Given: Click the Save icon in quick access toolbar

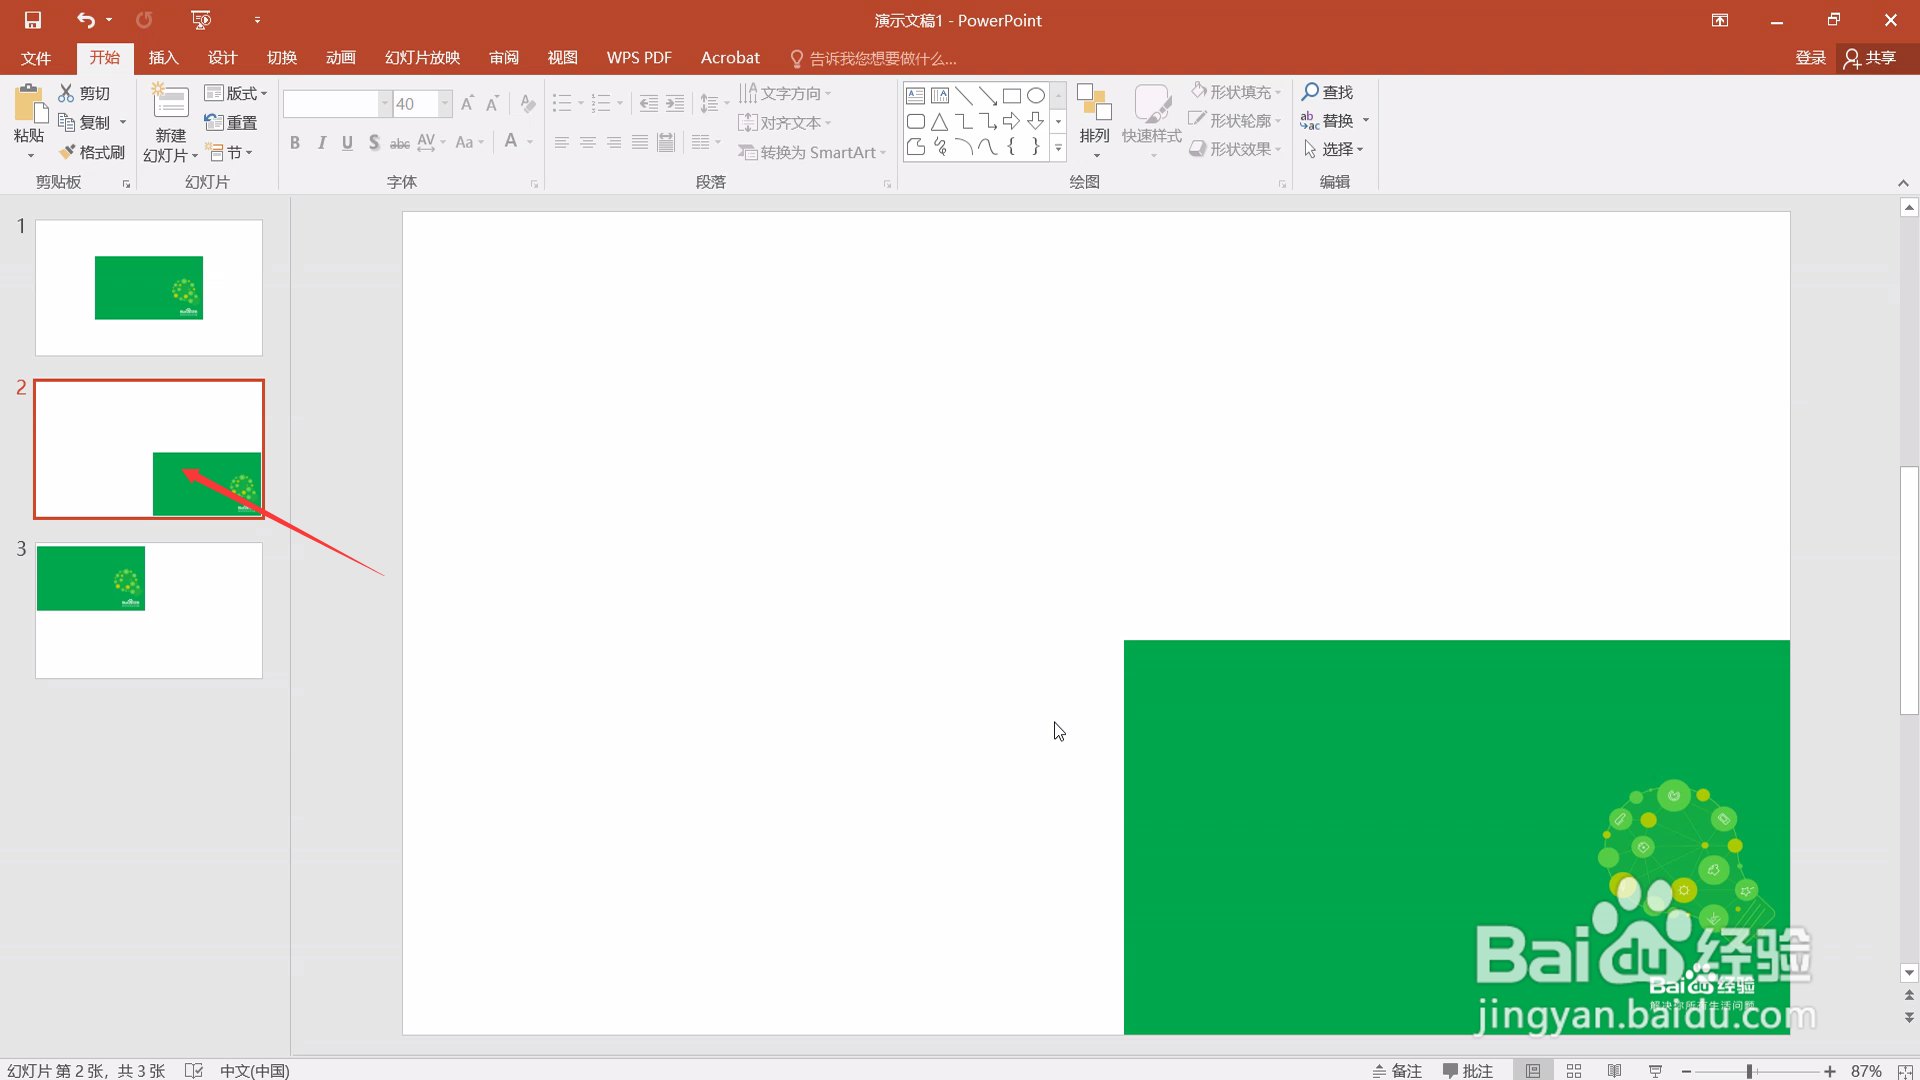Looking at the screenshot, I should coord(33,20).
